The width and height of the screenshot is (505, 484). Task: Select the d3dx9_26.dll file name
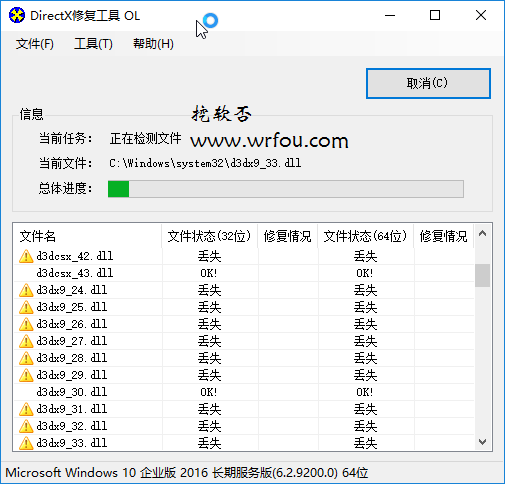click(72, 324)
